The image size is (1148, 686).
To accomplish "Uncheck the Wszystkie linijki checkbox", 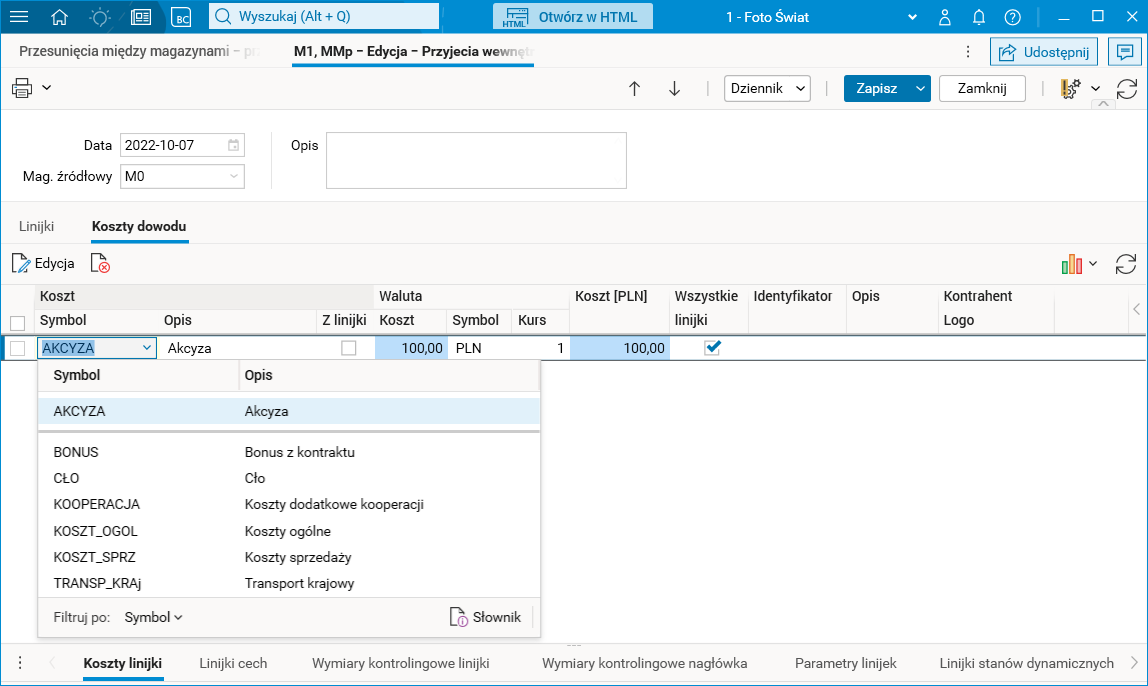I will coord(712,348).
